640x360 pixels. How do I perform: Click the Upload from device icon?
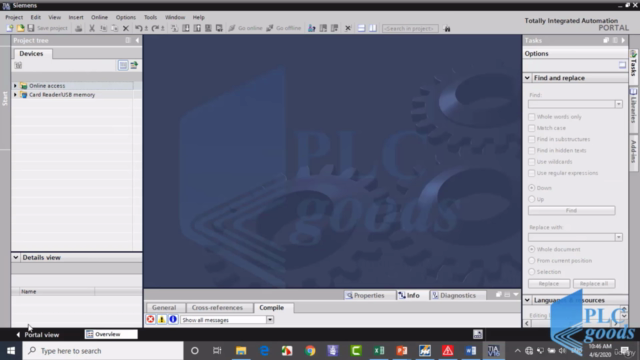point(197,28)
